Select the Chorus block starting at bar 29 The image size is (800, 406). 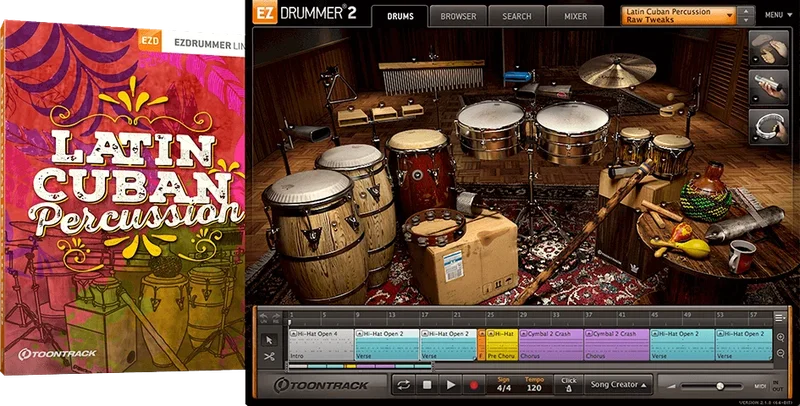point(551,344)
